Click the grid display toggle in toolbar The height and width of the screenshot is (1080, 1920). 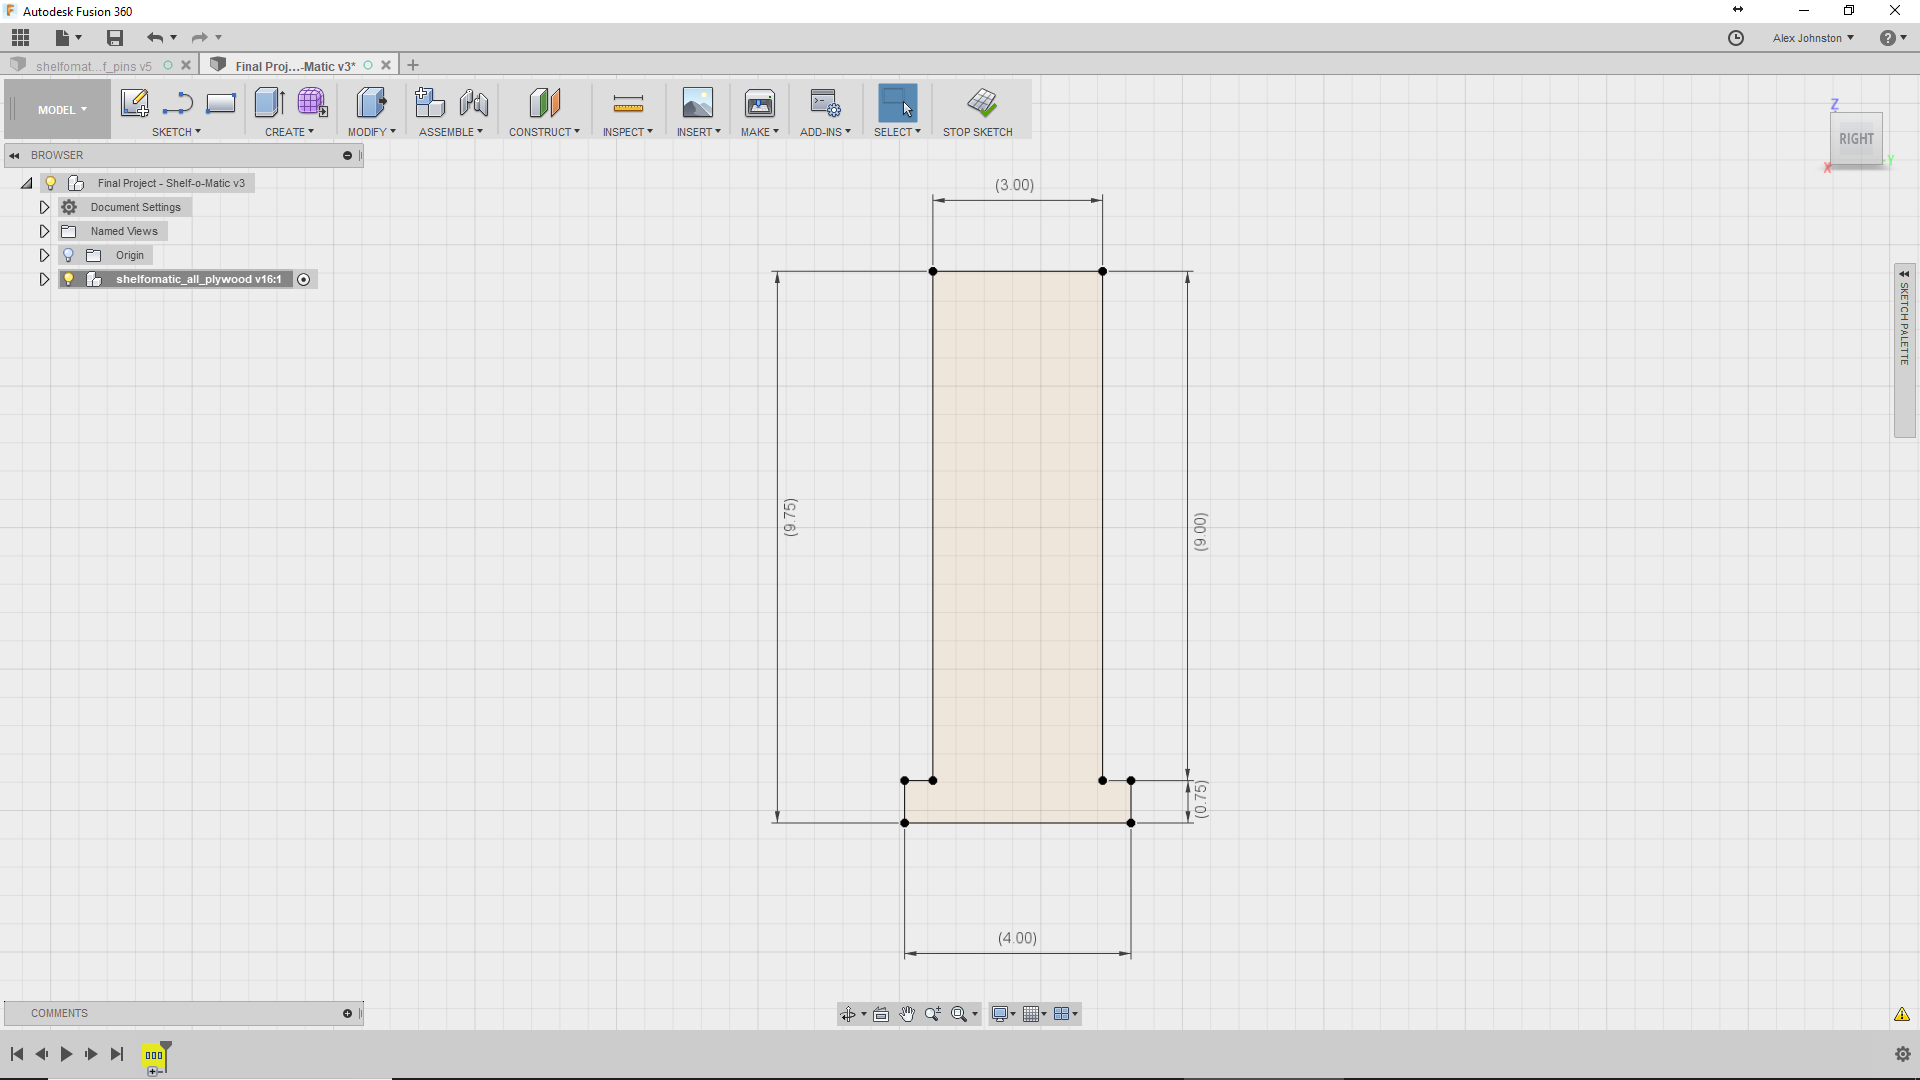tap(1031, 1013)
